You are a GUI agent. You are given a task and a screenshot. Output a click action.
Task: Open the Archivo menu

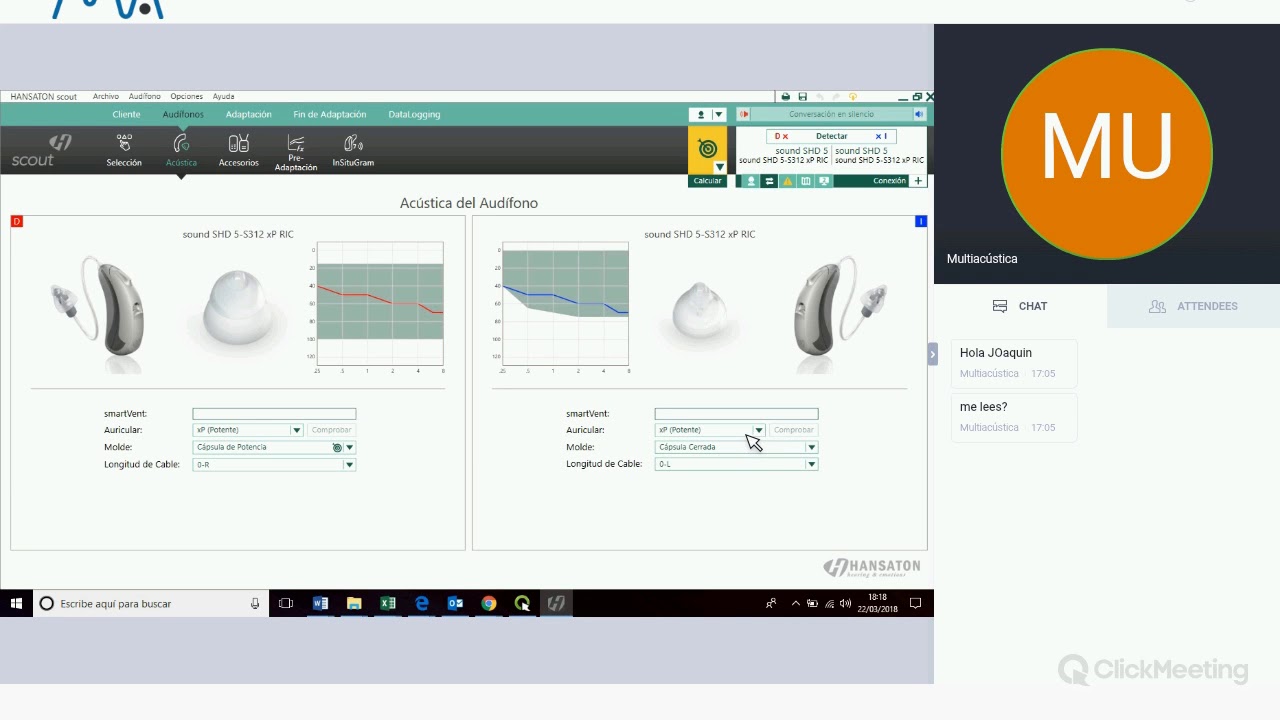106,97
